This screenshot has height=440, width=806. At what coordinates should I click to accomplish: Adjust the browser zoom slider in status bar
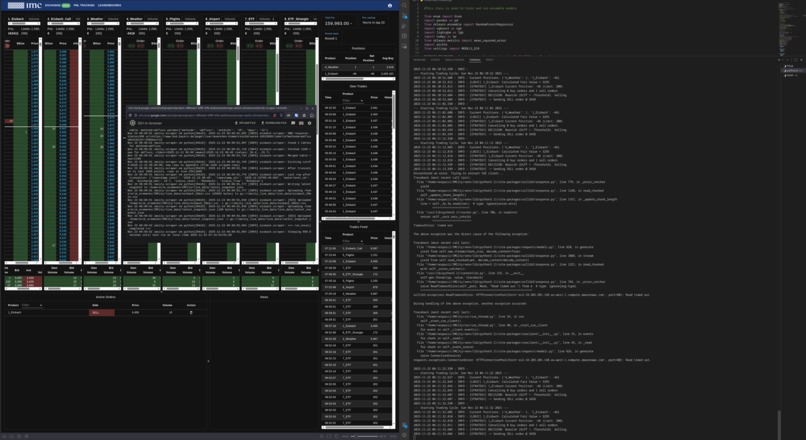[x=363, y=436]
